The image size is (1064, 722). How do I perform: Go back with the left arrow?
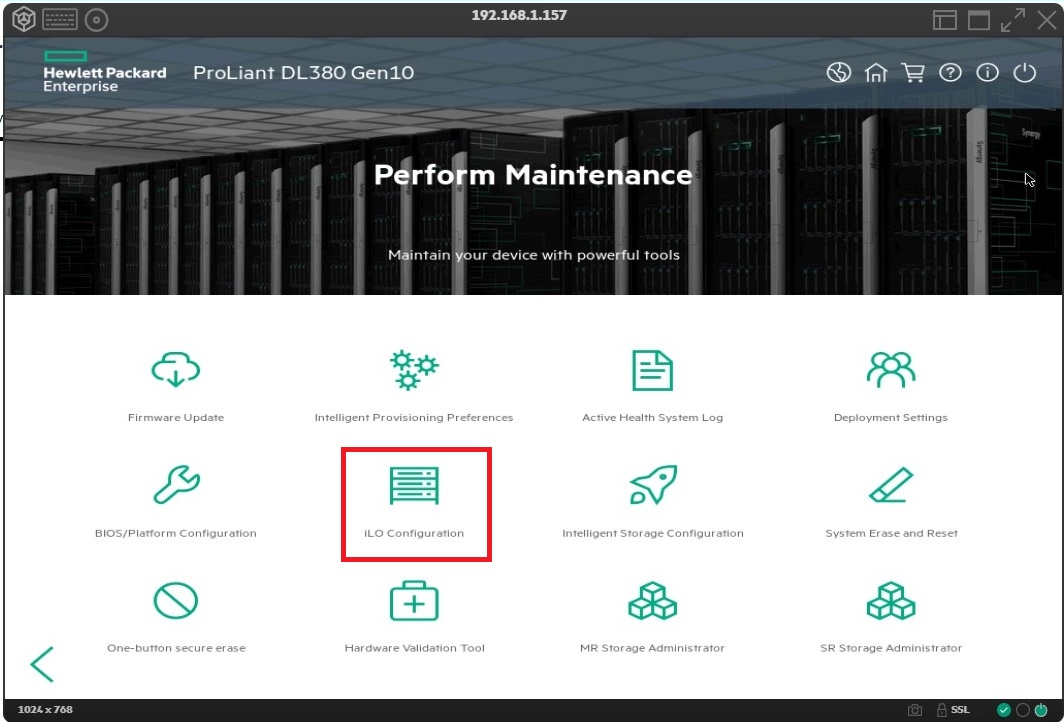click(x=42, y=663)
